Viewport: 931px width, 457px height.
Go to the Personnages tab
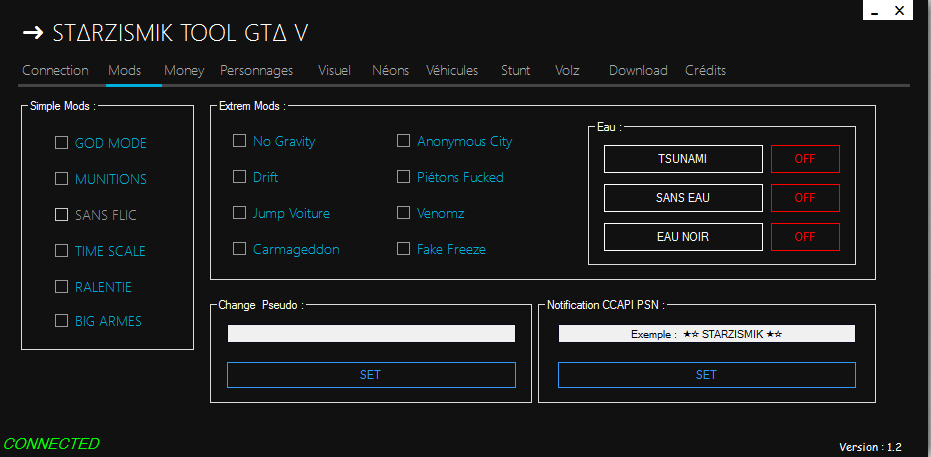tap(256, 71)
